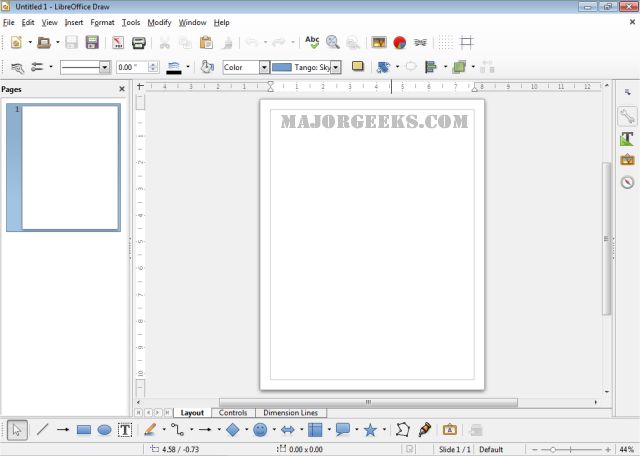640x456 pixels.
Task: Open the Modify menu
Action: click(159, 22)
